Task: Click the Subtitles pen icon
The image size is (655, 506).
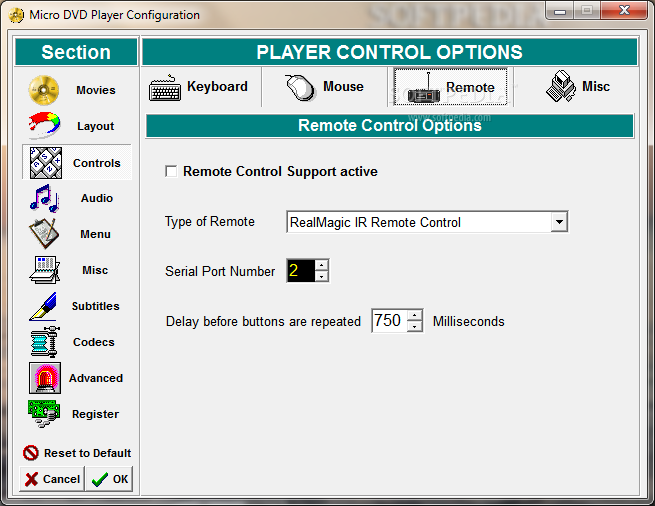Action: (x=43, y=306)
